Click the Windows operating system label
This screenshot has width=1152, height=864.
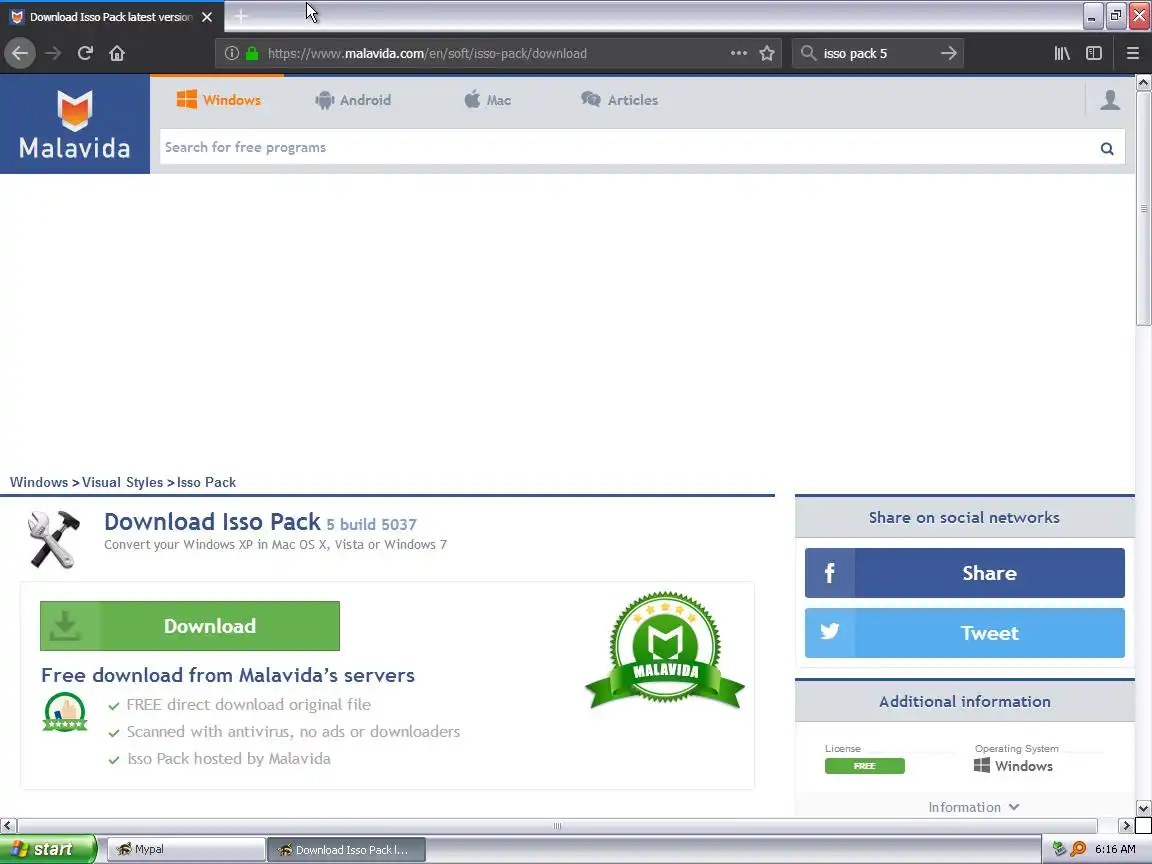[x=1013, y=766]
